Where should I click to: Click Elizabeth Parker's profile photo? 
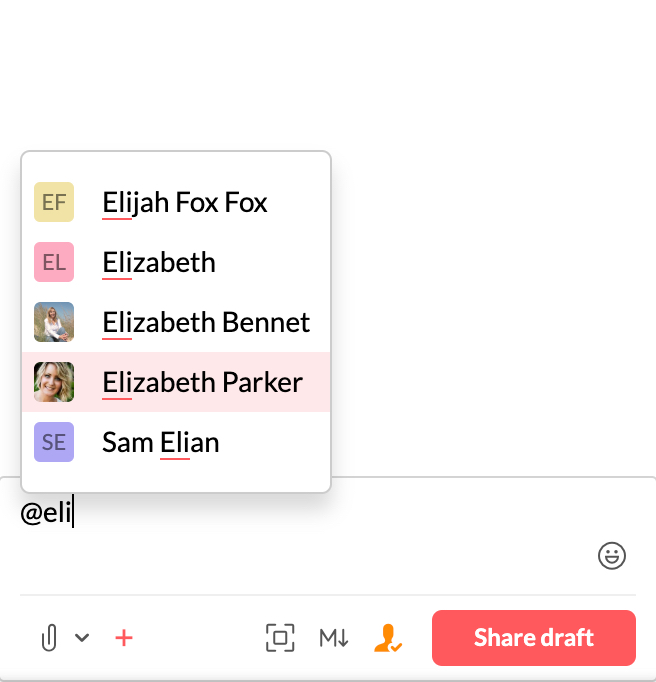point(54,382)
